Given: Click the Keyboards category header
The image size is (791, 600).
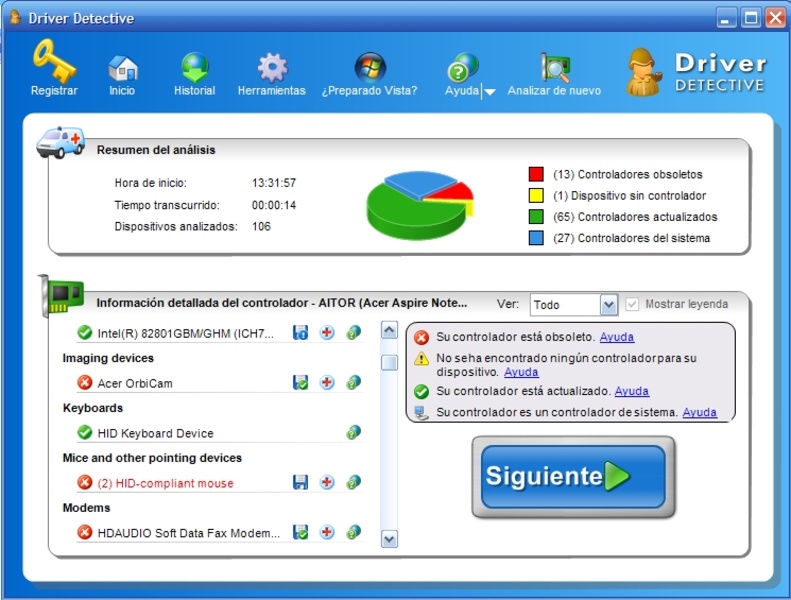Looking at the screenshot, I should [x=93, y=408].
